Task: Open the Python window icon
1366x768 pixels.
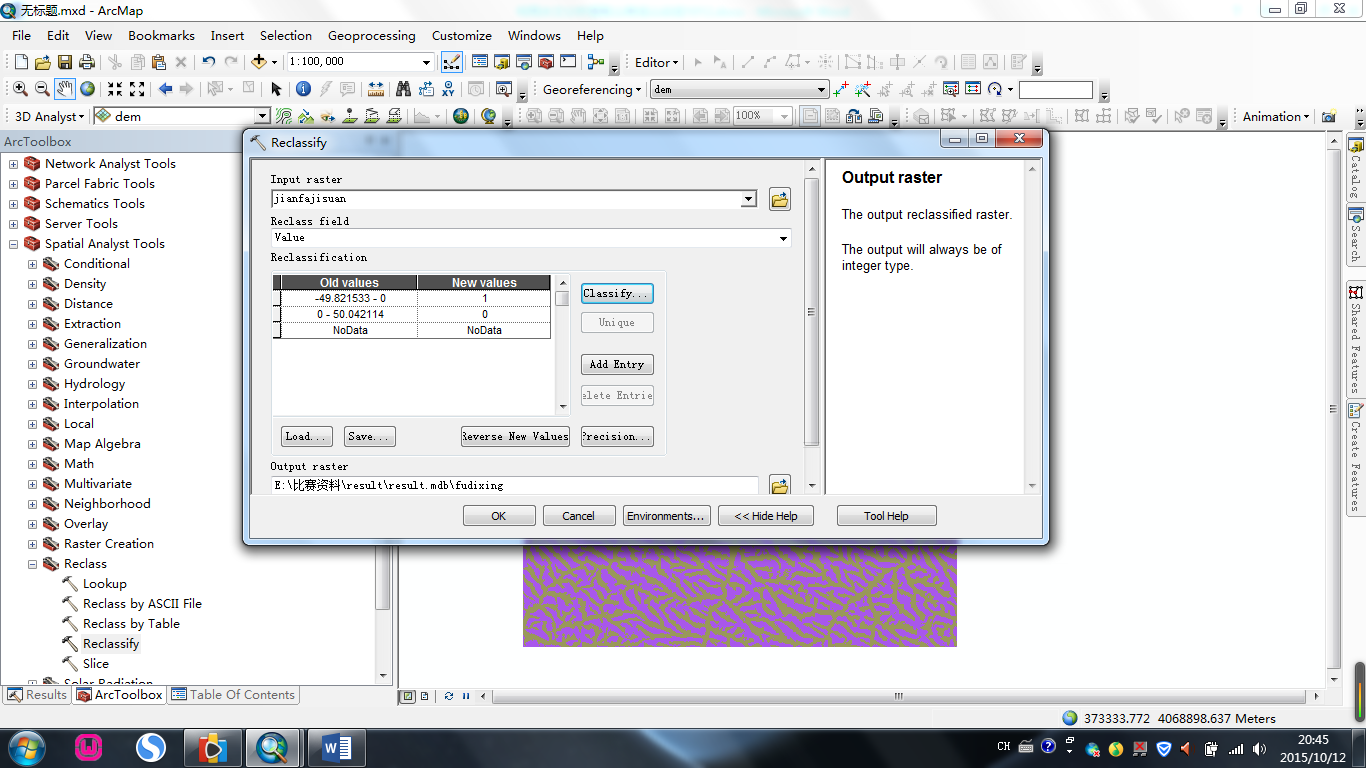Action: (x=568, y=62)
